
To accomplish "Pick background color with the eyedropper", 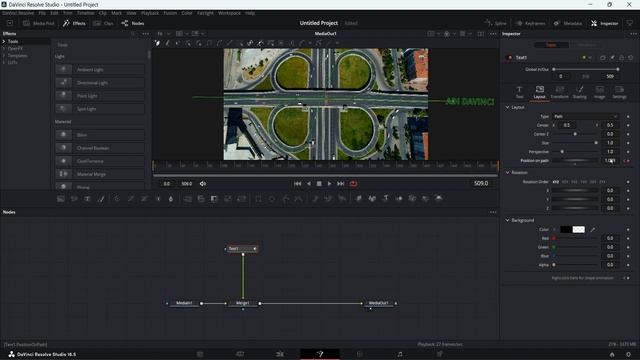I will (x=593, y=229).
